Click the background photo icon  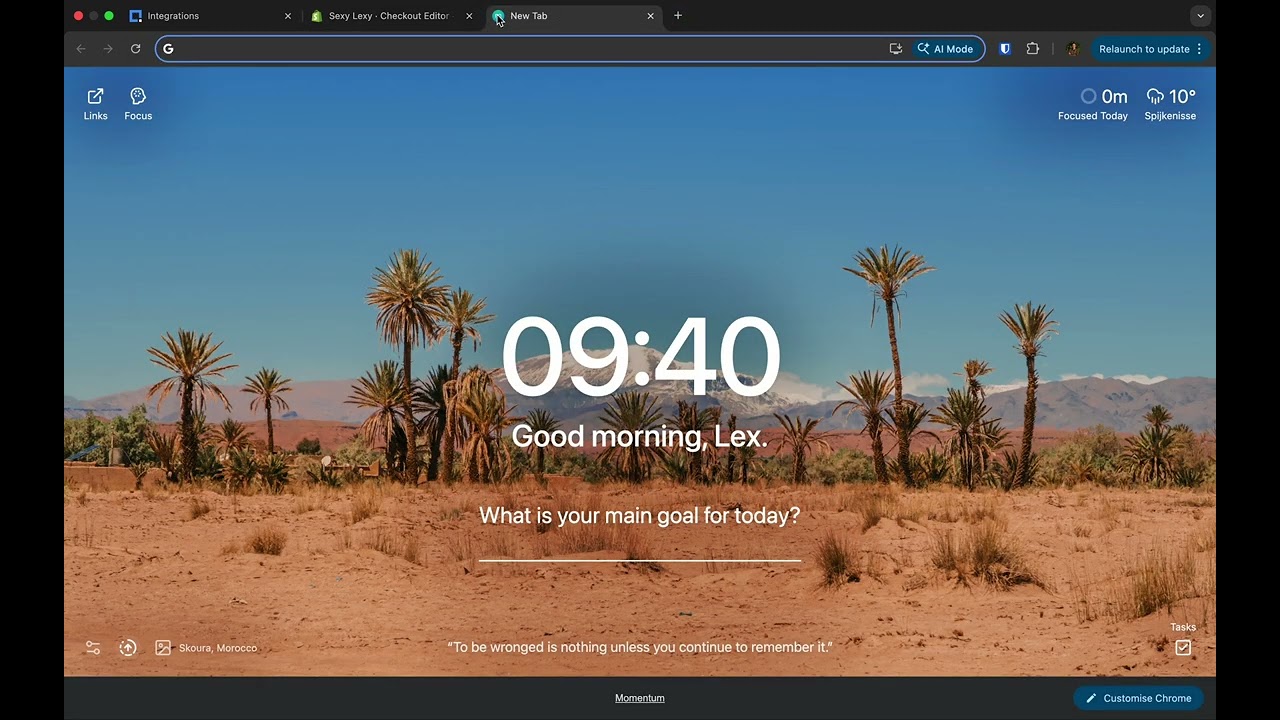click(x=163, y=648)
